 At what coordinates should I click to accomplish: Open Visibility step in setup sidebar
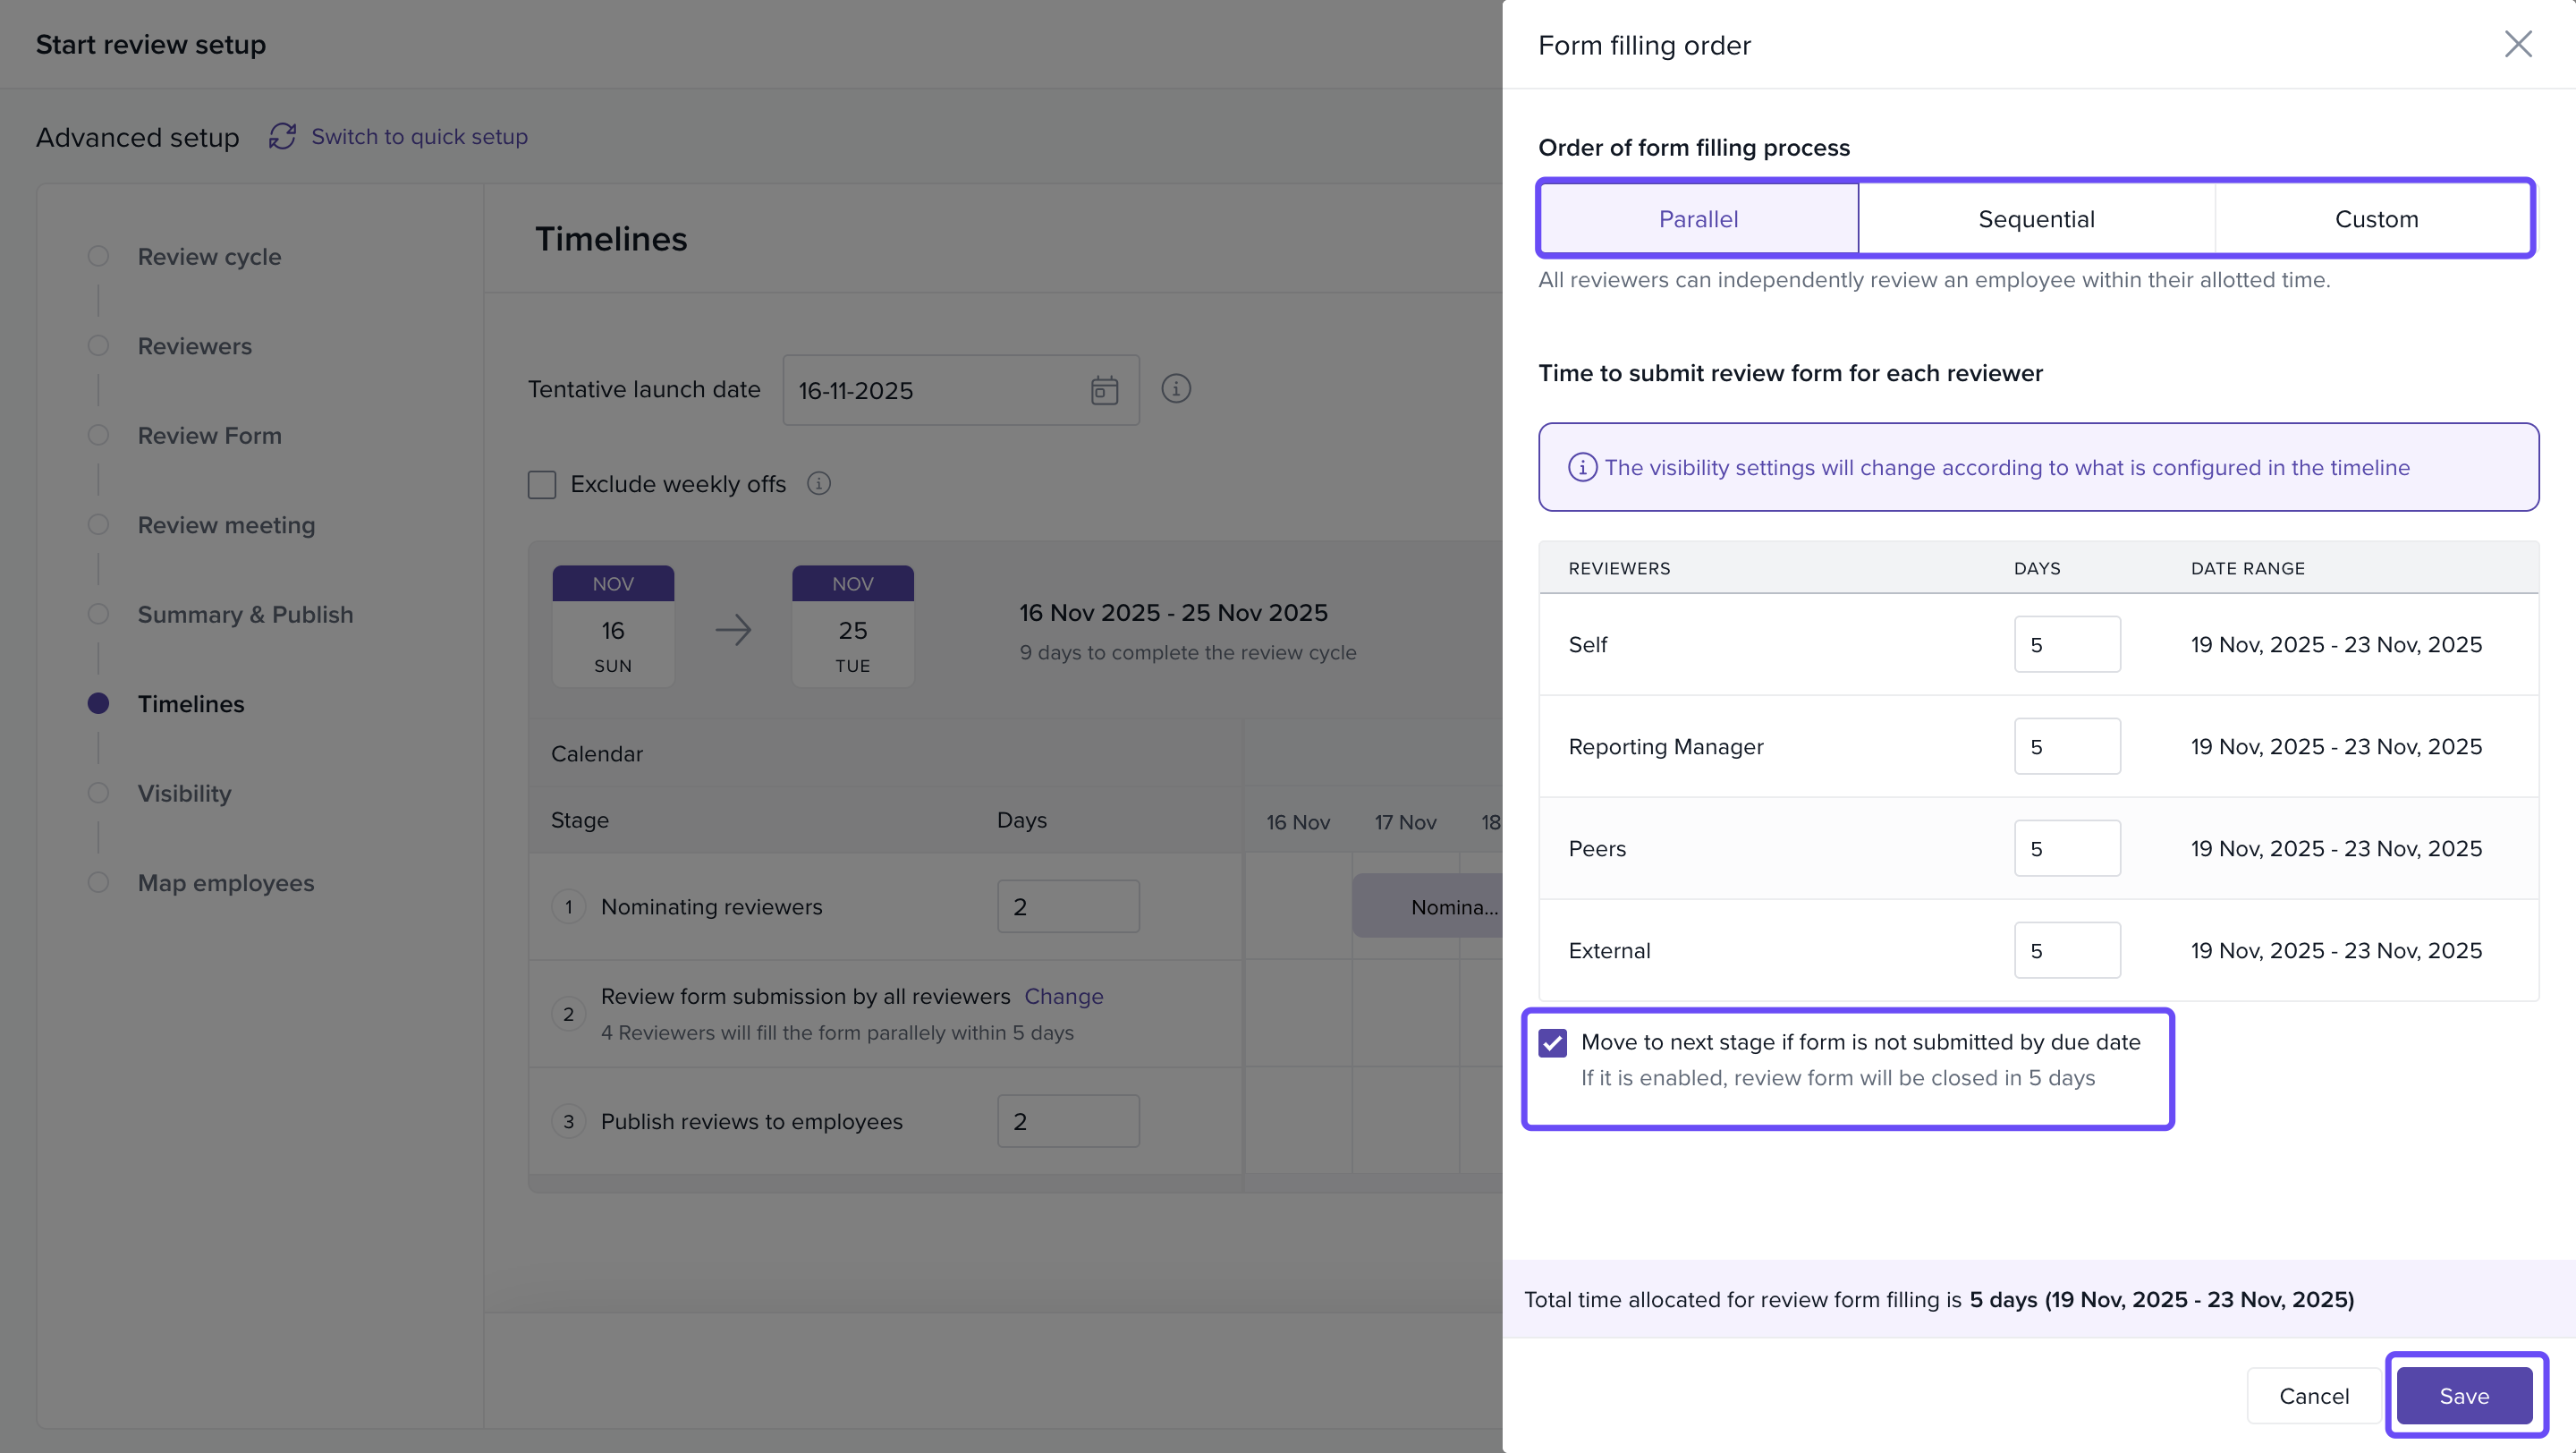(x=184, y=793)
